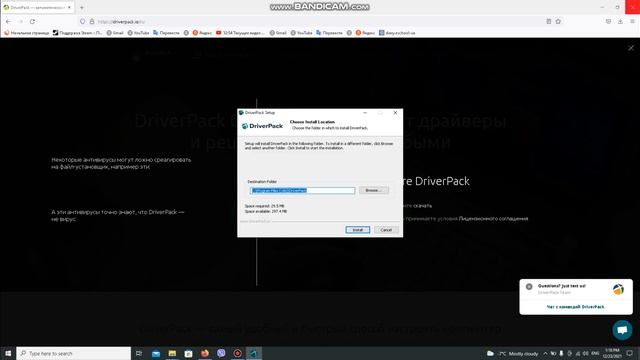Close the DriverPack browser tab

click(x=69, y=7)
